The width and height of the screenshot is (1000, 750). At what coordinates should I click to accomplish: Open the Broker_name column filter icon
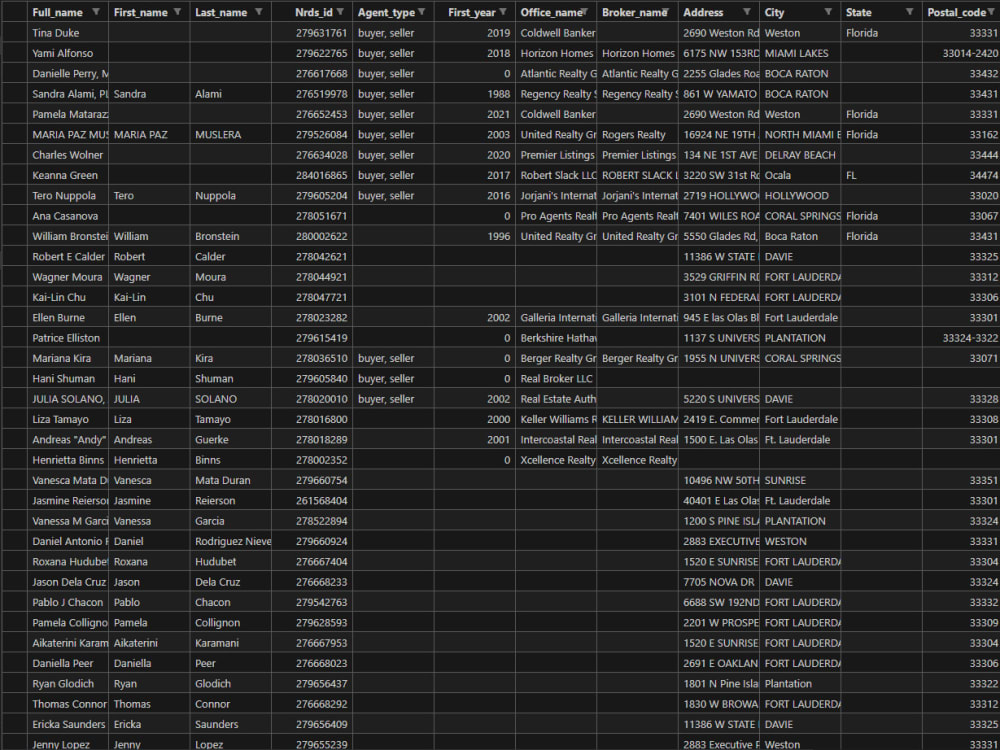(x=665, y=12)
